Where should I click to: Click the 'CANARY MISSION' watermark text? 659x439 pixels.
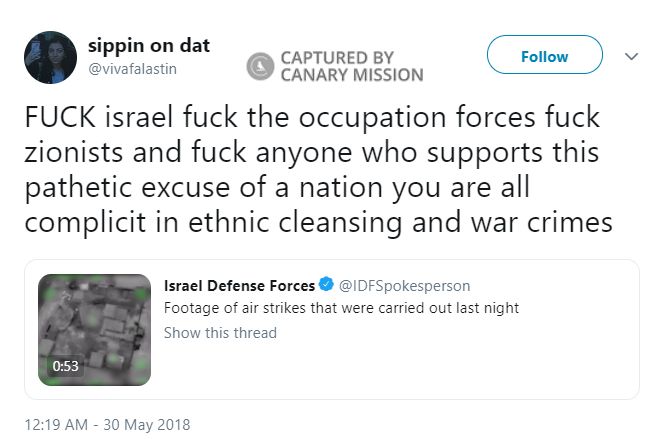click(x=351, y=75)
